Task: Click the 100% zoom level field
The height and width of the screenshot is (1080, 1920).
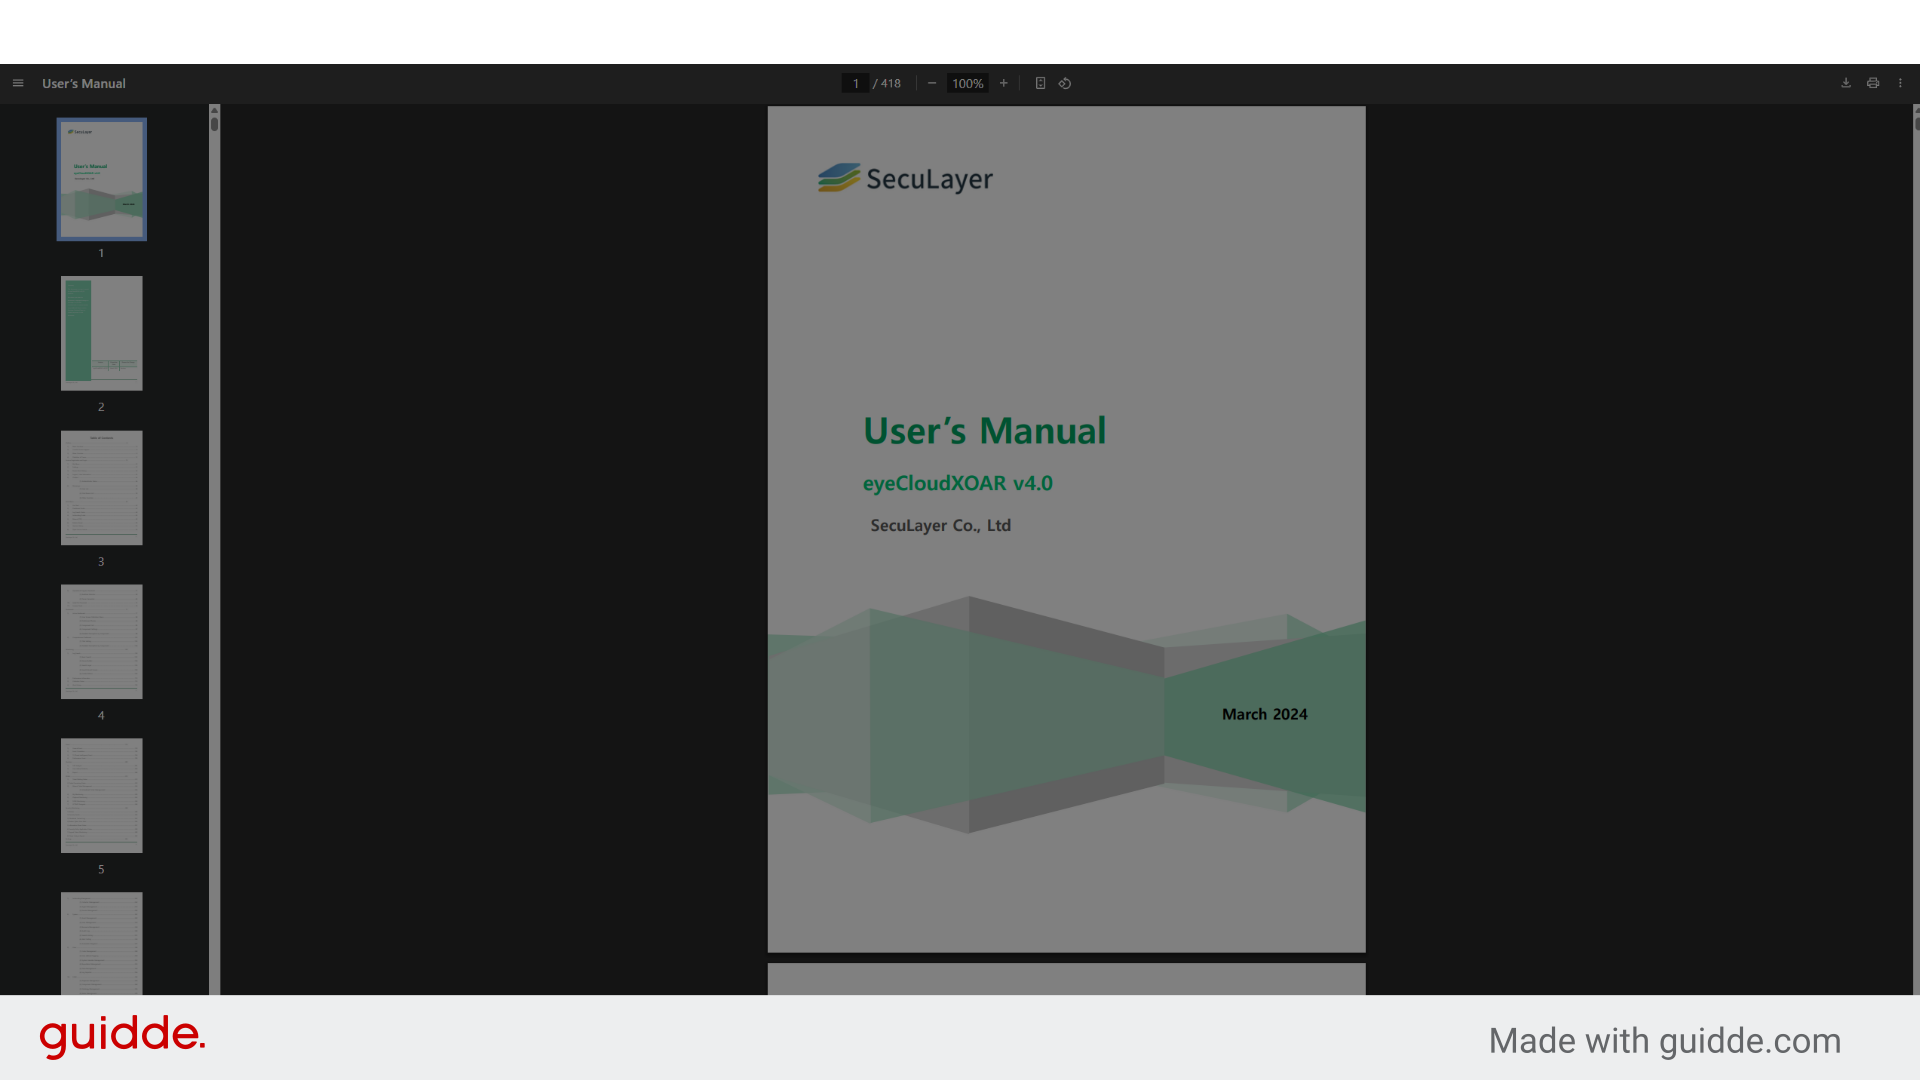Action: pos(967,83)
